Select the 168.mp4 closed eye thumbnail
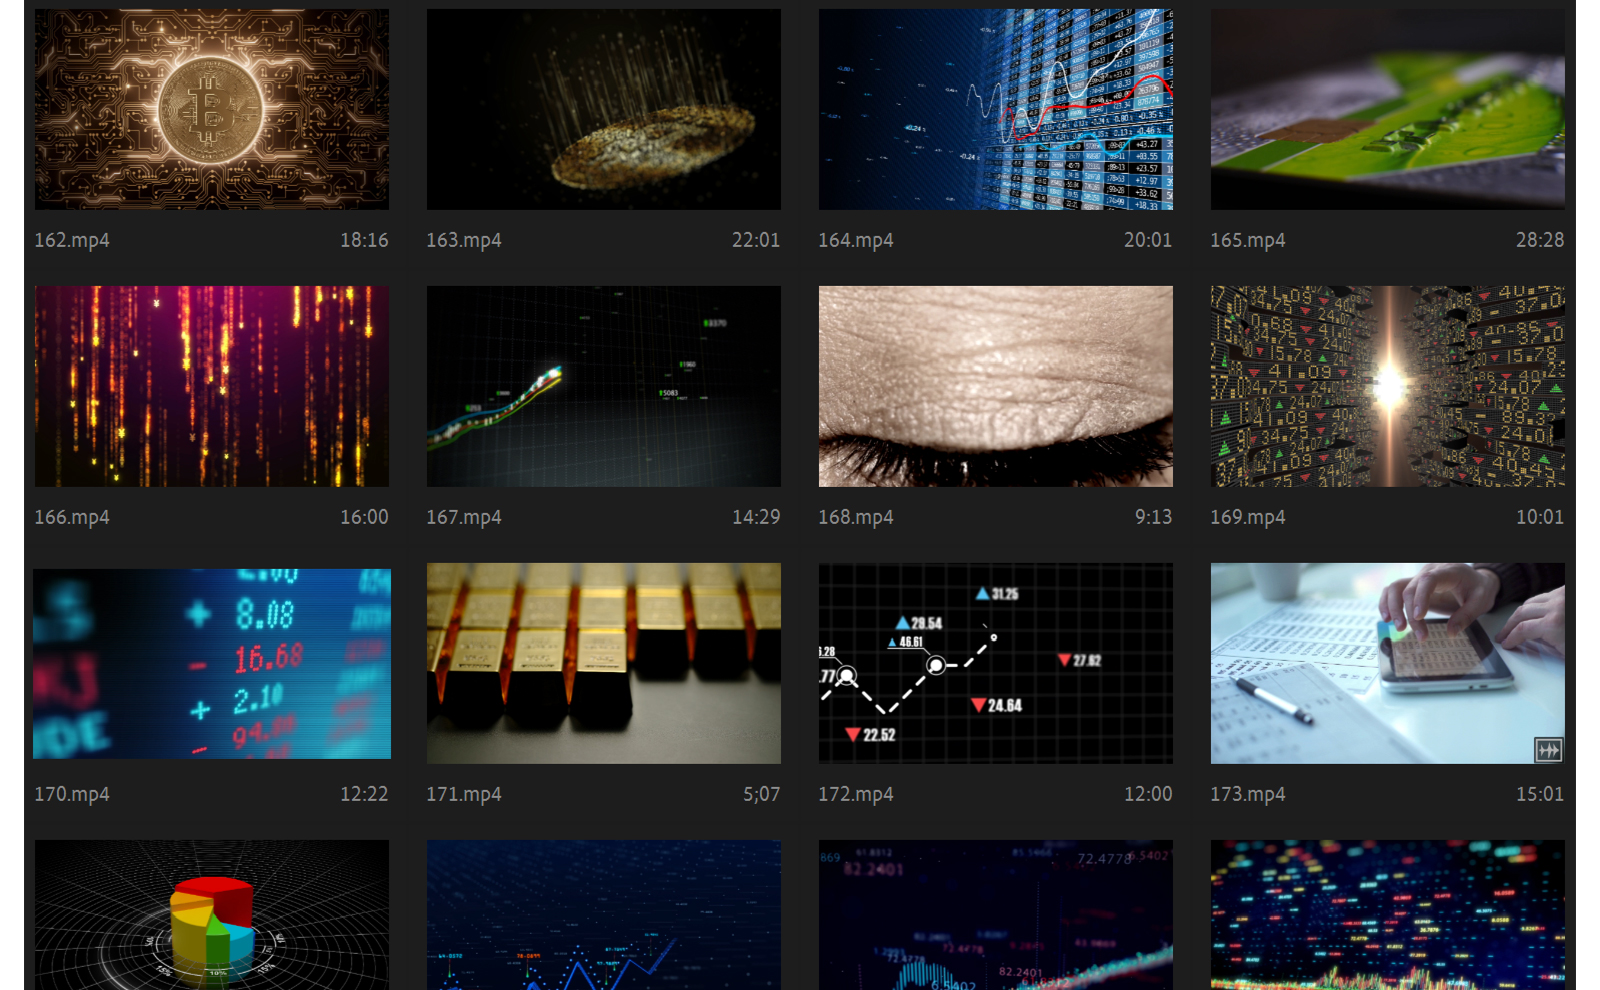 (x=996, y=386)
